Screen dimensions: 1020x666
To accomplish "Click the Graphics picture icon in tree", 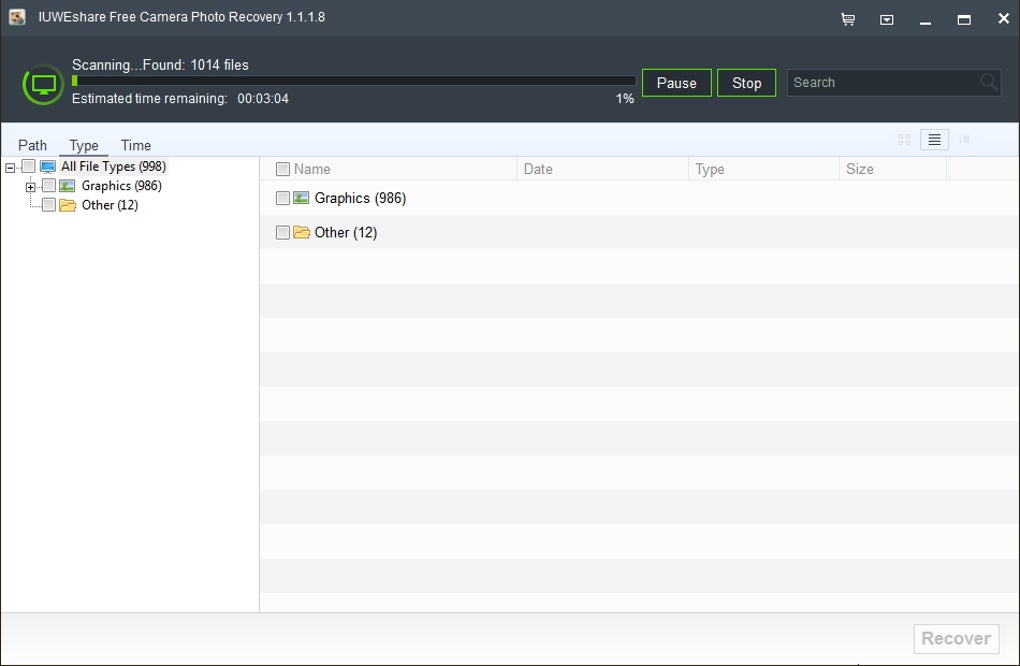I will [68, 186].
